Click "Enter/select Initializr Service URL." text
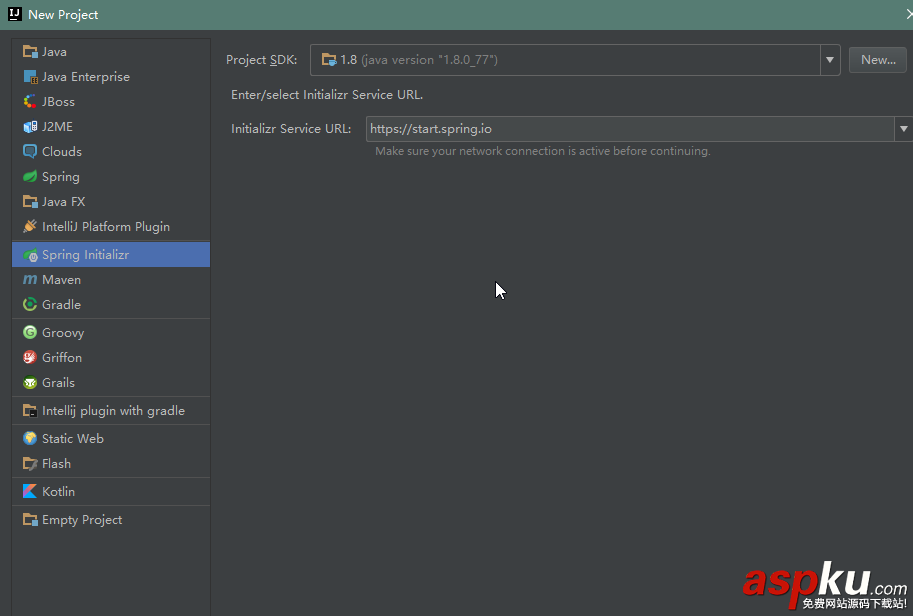Screen dimensions: 913x616 tap(327, 95)
